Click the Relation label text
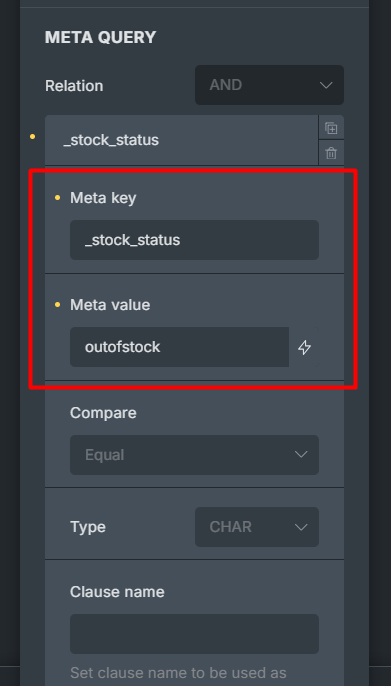This screenshot has height=686, width=391. [x=74, y=86]
